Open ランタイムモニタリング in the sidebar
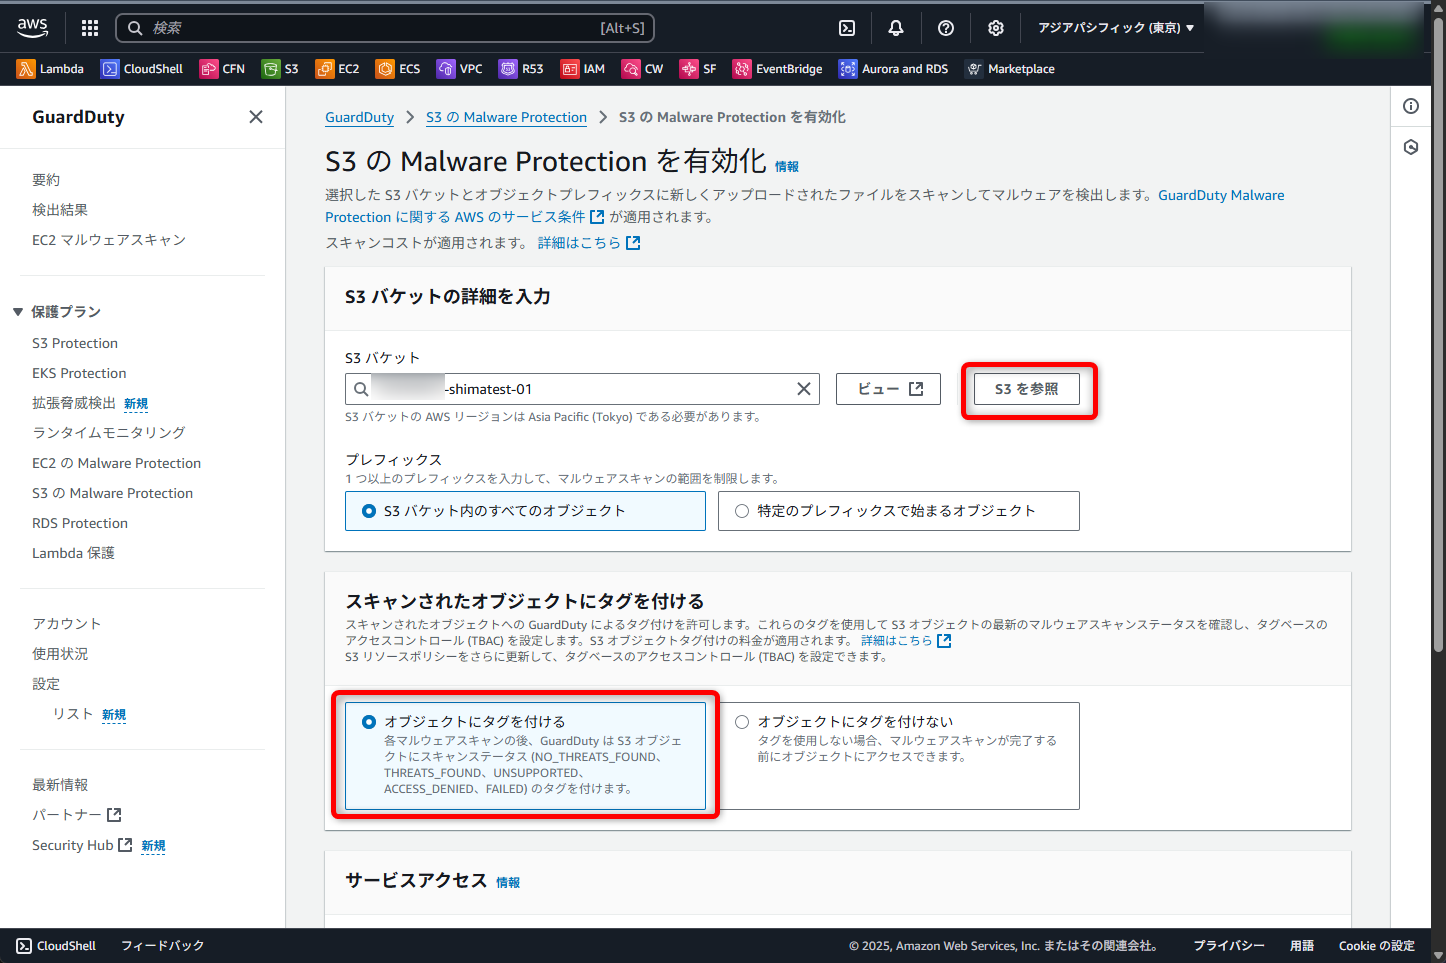 [x=109, y=433]
